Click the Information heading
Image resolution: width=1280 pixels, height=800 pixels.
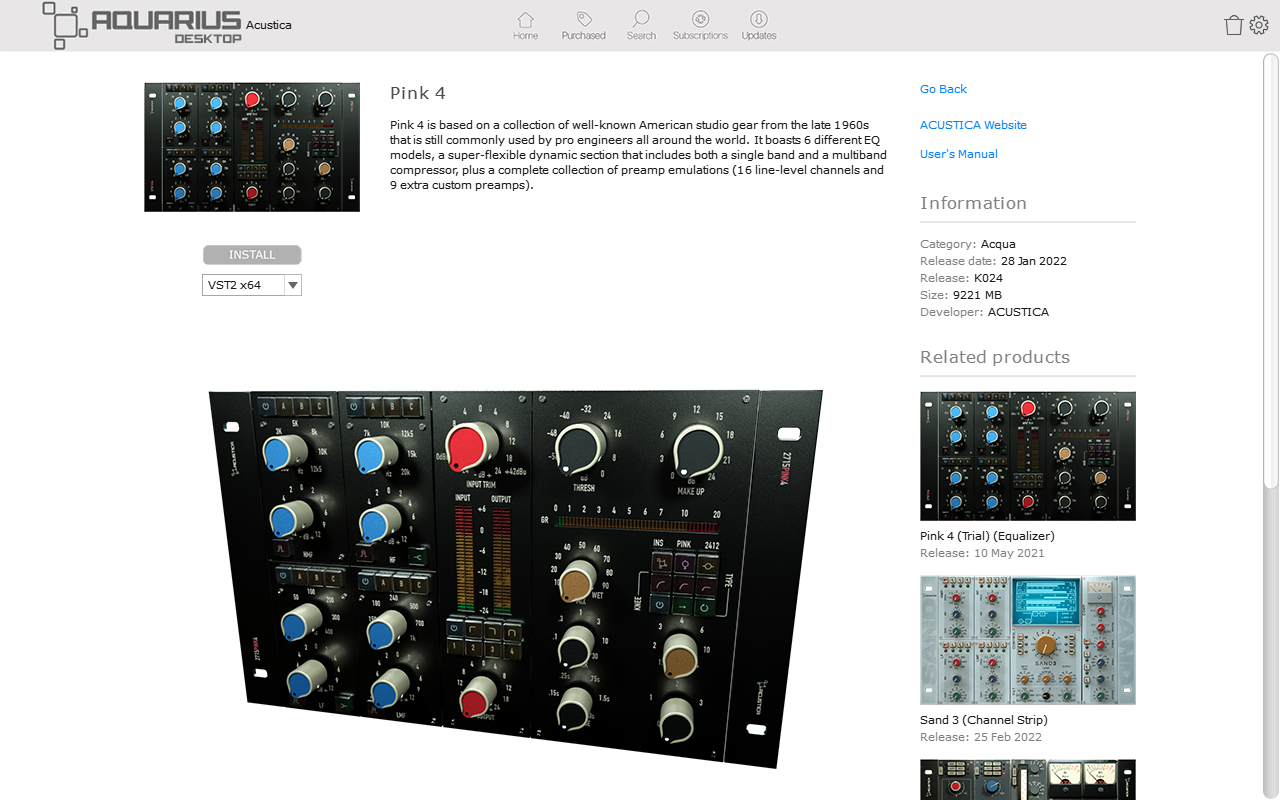pyautogui.click(x=973, y=203)
